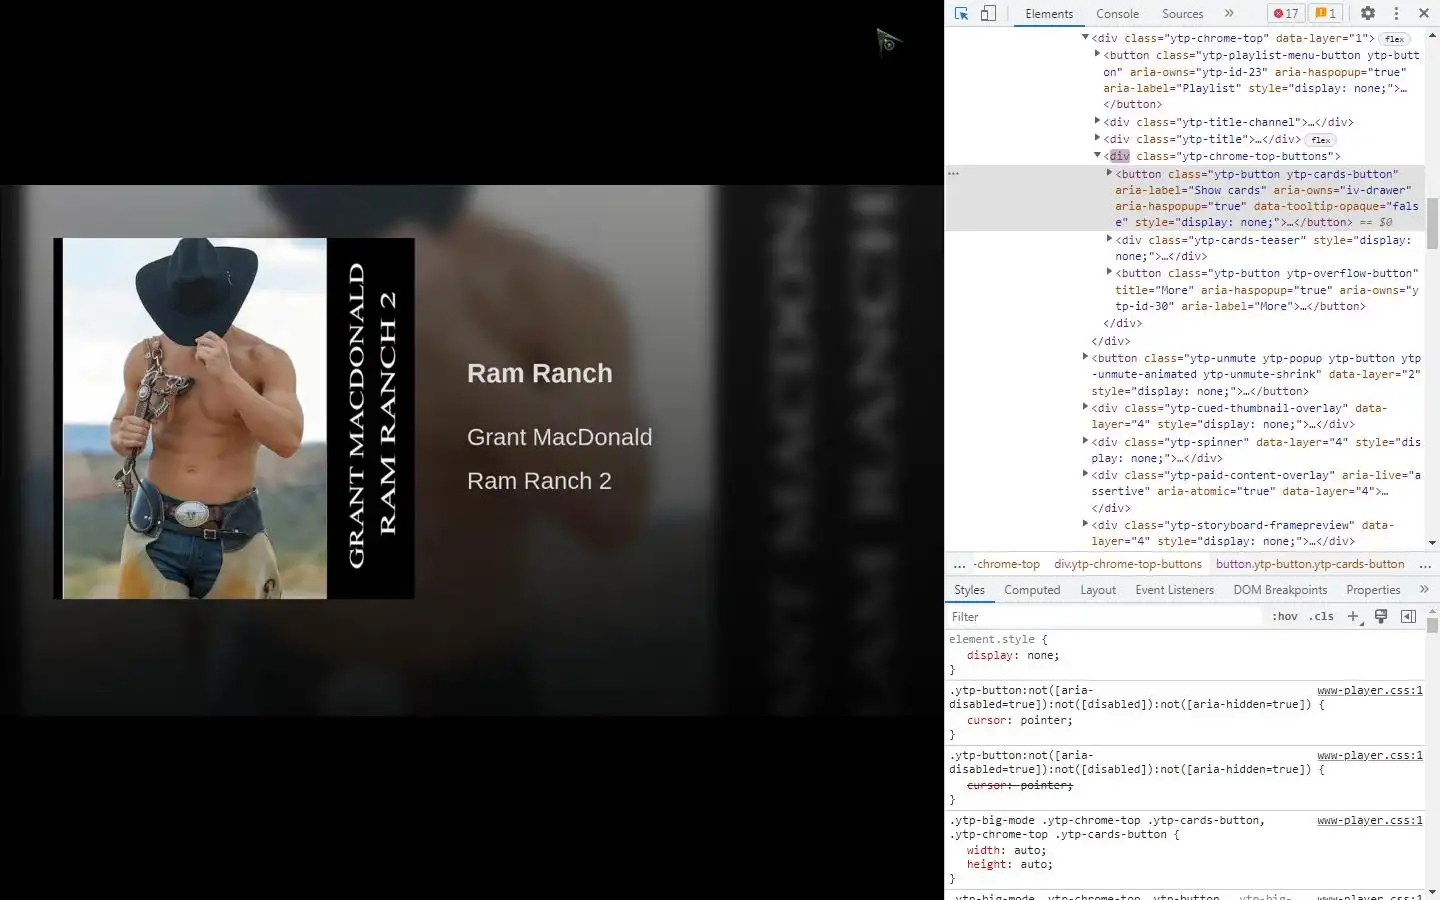Viewport: 1440px width, 900px height.
Task: Expand the ytp-paid-content-overlay div
Action: pyautogui.click(x=1085, y=474)
